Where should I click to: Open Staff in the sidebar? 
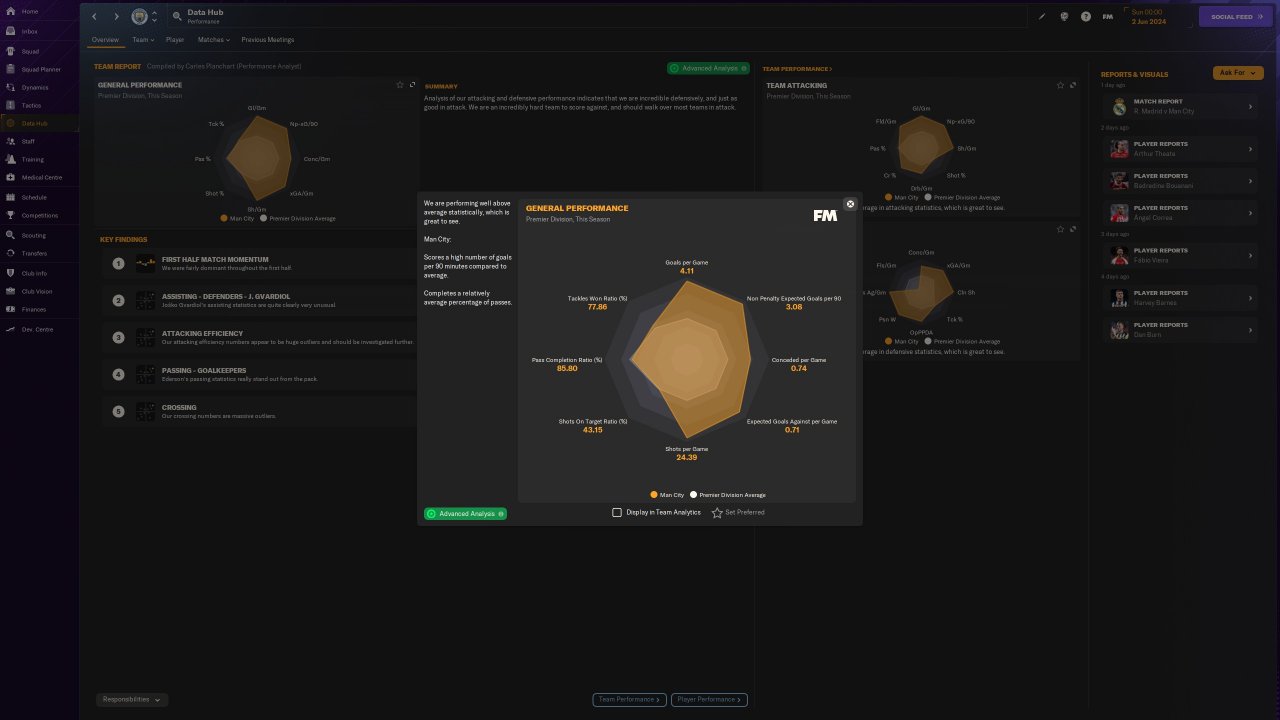tap(28, 142)
